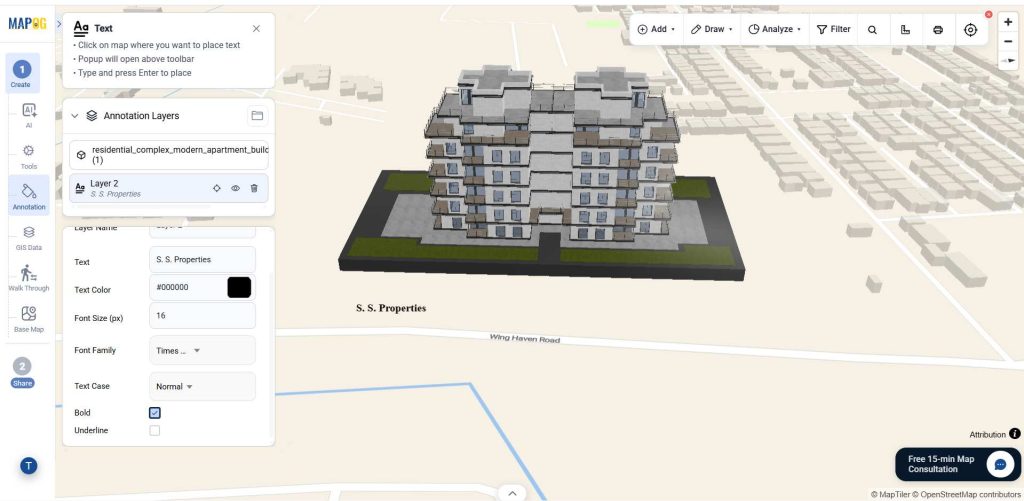Image resolution: width=1024 pixels, height=501 pixels.
Task: Click the black text color swatch
Action: coord(239,287)
